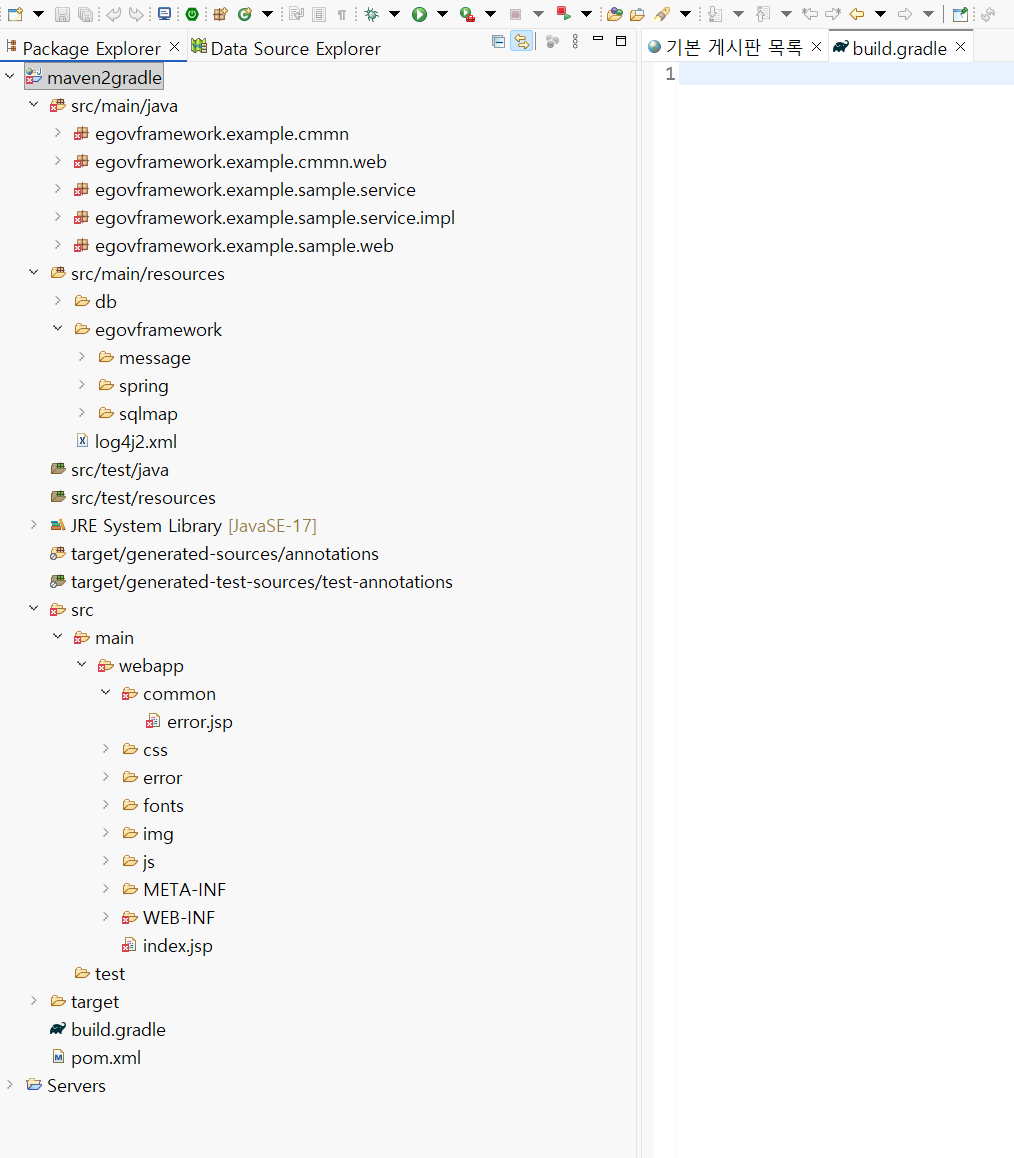This screenshot has width=1014, height=1158.
Task: Click the Back navigation yellow arrow
Action: 856,14
